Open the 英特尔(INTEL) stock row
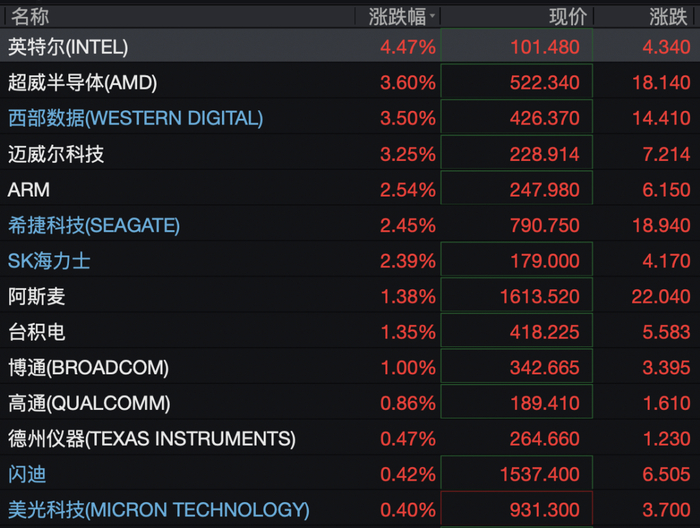The height and width of the screenshot is (528, 700). (350, 46)
